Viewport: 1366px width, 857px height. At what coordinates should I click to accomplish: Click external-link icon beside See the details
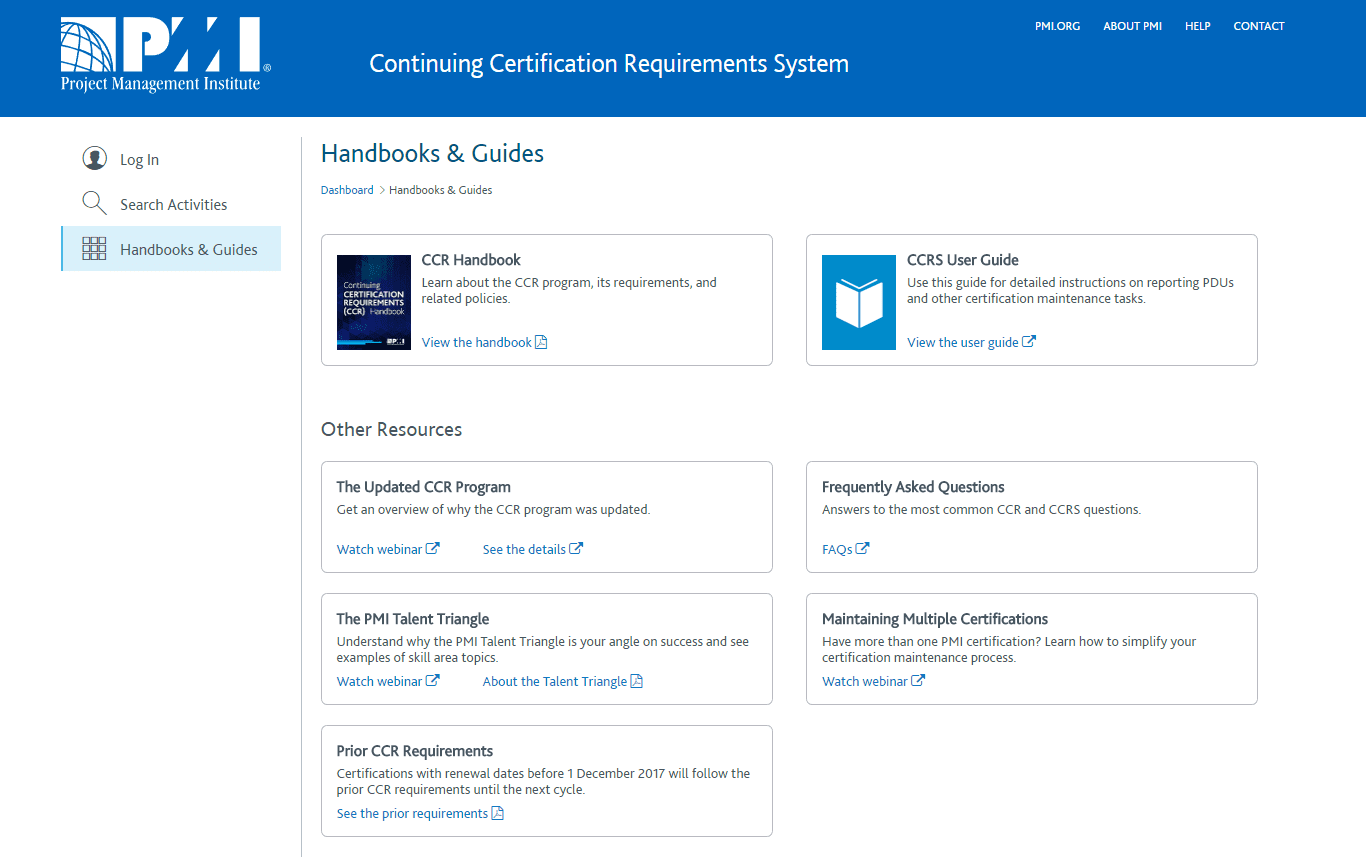coord(576,549)
